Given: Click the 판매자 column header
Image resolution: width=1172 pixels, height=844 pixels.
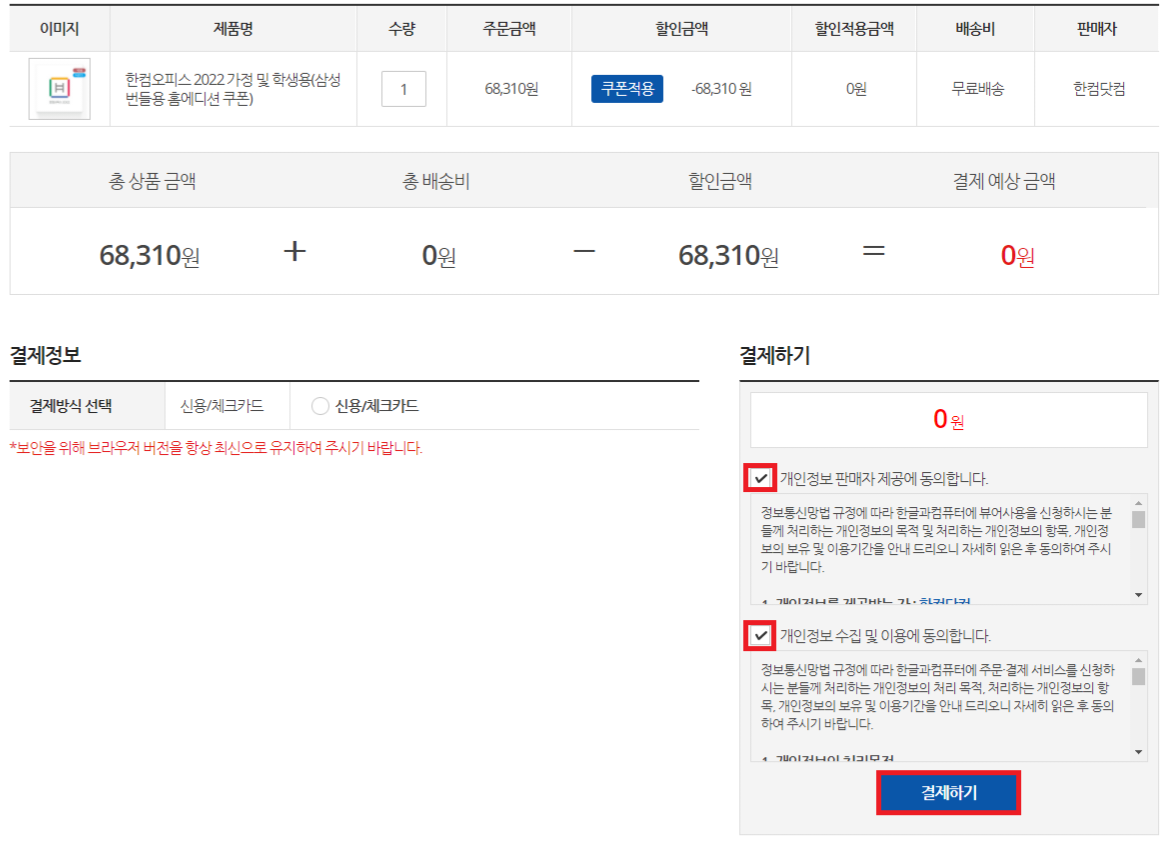Looking at the screenshot, I should (x=1097, y=28).
